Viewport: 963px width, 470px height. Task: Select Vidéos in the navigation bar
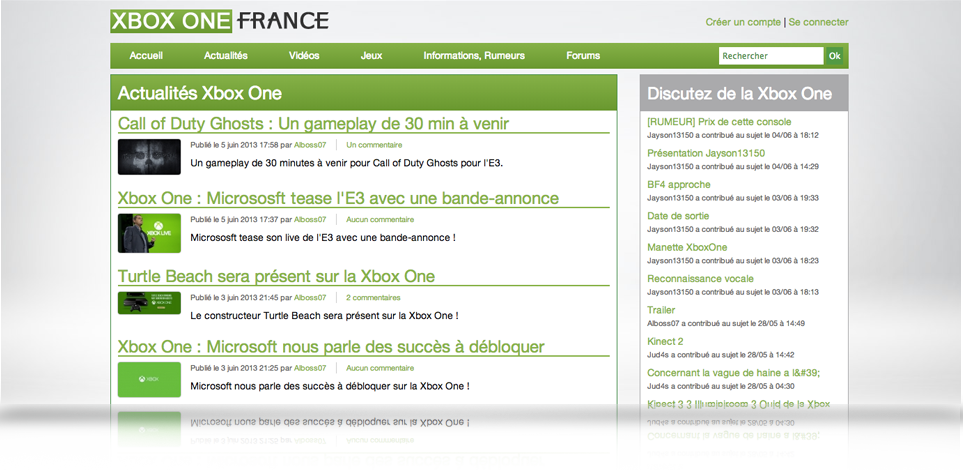tap(304, 55)
